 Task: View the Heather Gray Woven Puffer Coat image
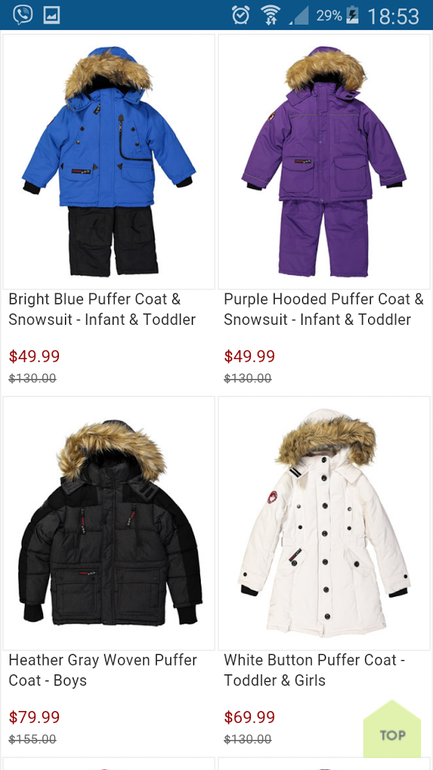(x=109, y=523)
